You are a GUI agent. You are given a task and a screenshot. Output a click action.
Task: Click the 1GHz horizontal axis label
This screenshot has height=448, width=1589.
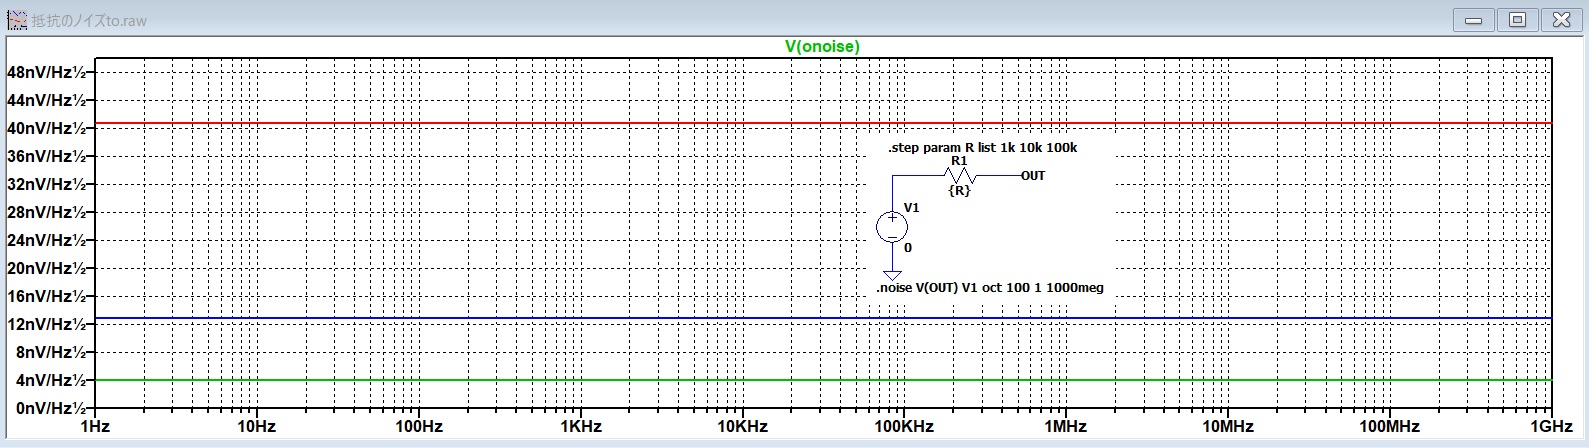tap(1551, 427)
